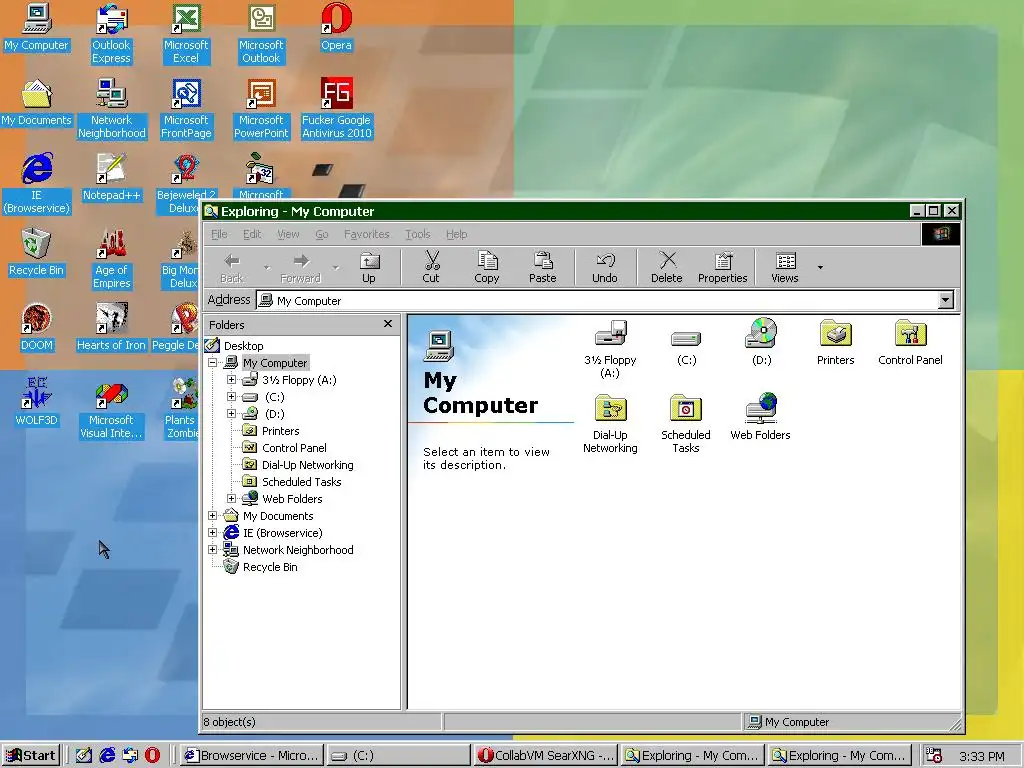The image size is (1024, 768).
Task: Open the Favorites menu
Action: point(366,234)
